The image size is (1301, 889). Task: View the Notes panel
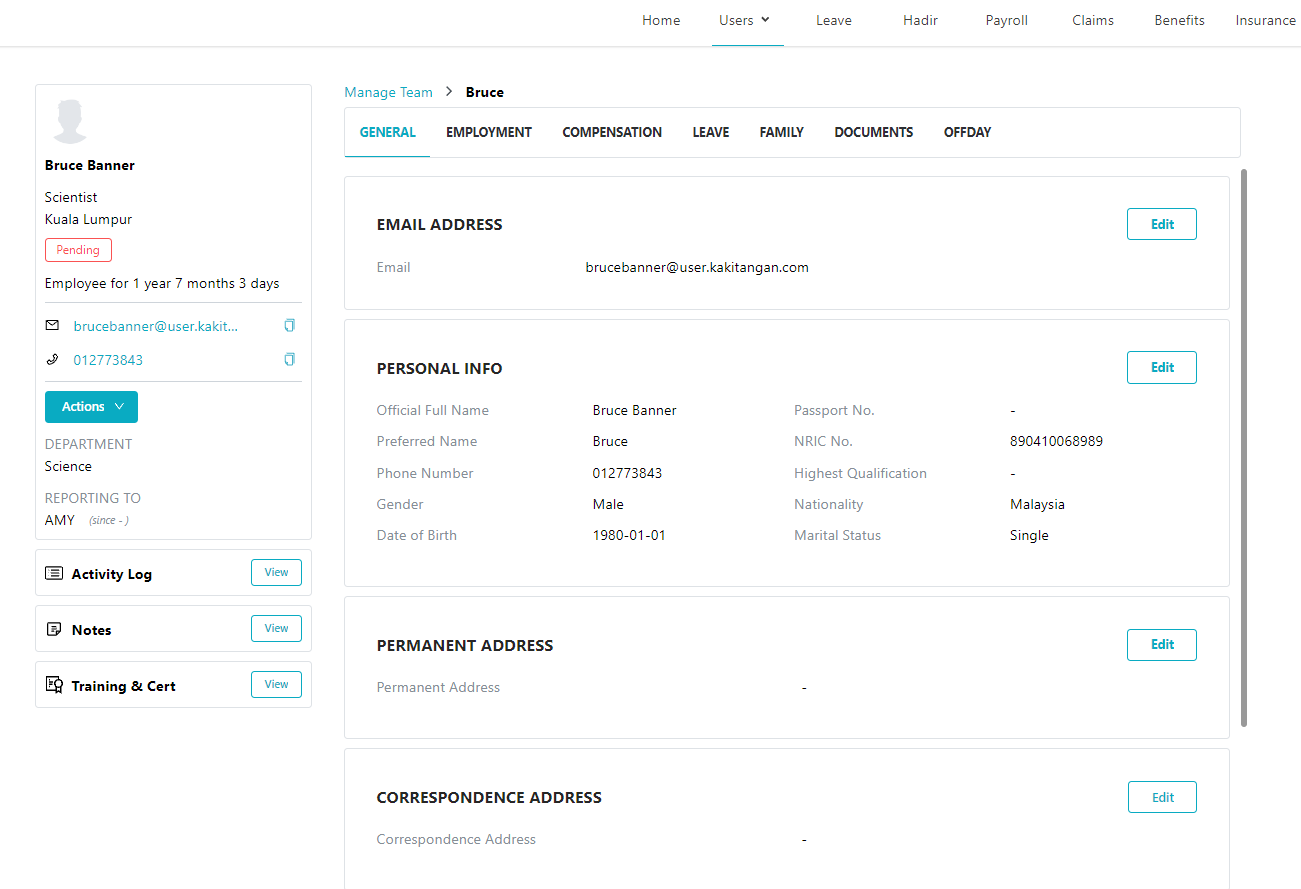[276, 629]
